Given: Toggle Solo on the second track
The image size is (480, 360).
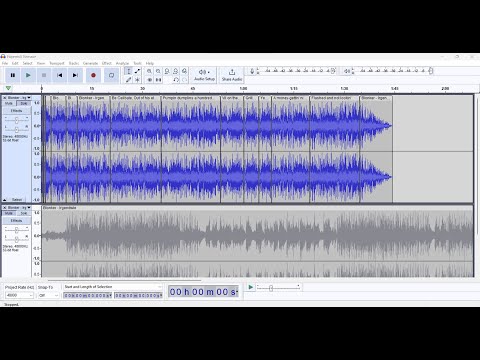Looking at the screenshot, I should (24, 213).
